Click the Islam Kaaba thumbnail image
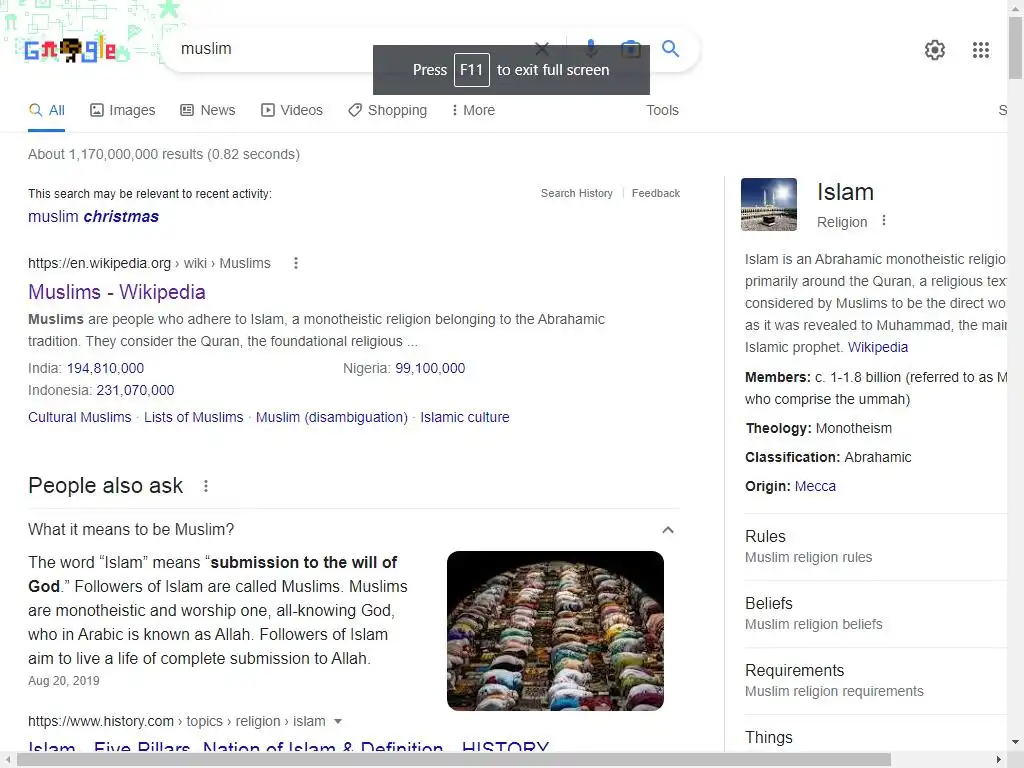1024x768 pixels. 769,204
